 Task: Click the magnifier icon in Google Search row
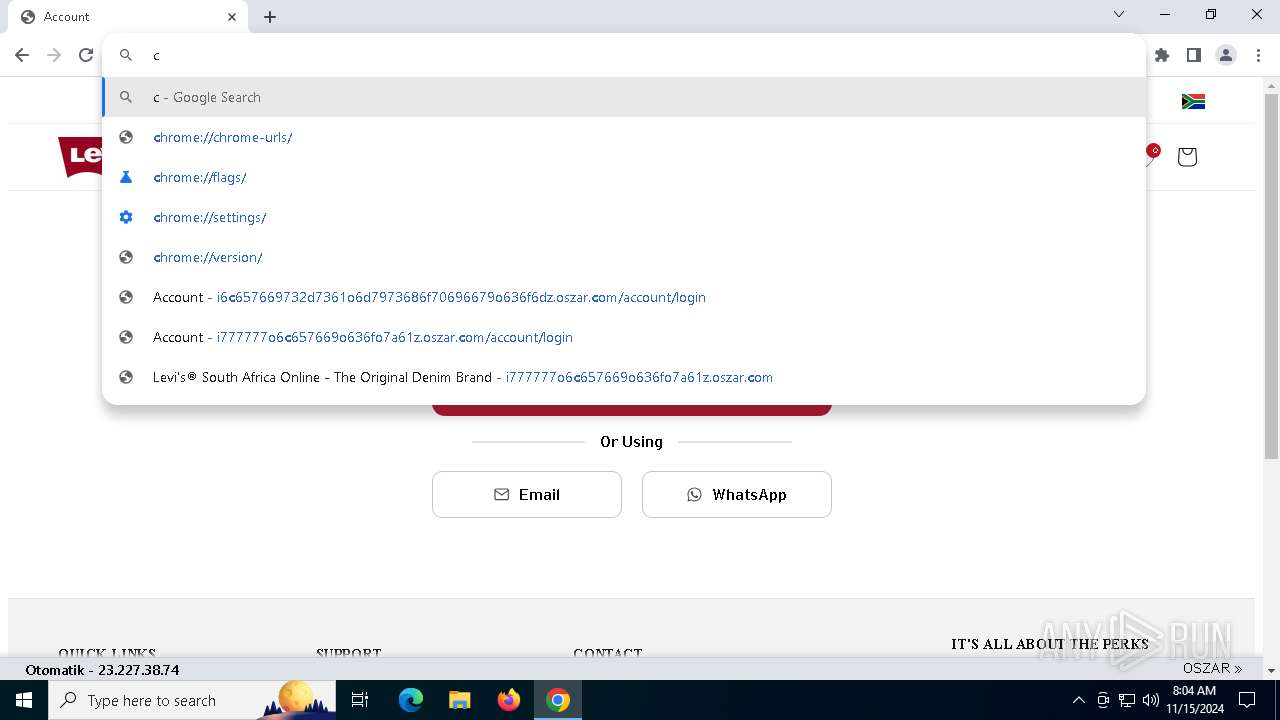coord(126,97)
